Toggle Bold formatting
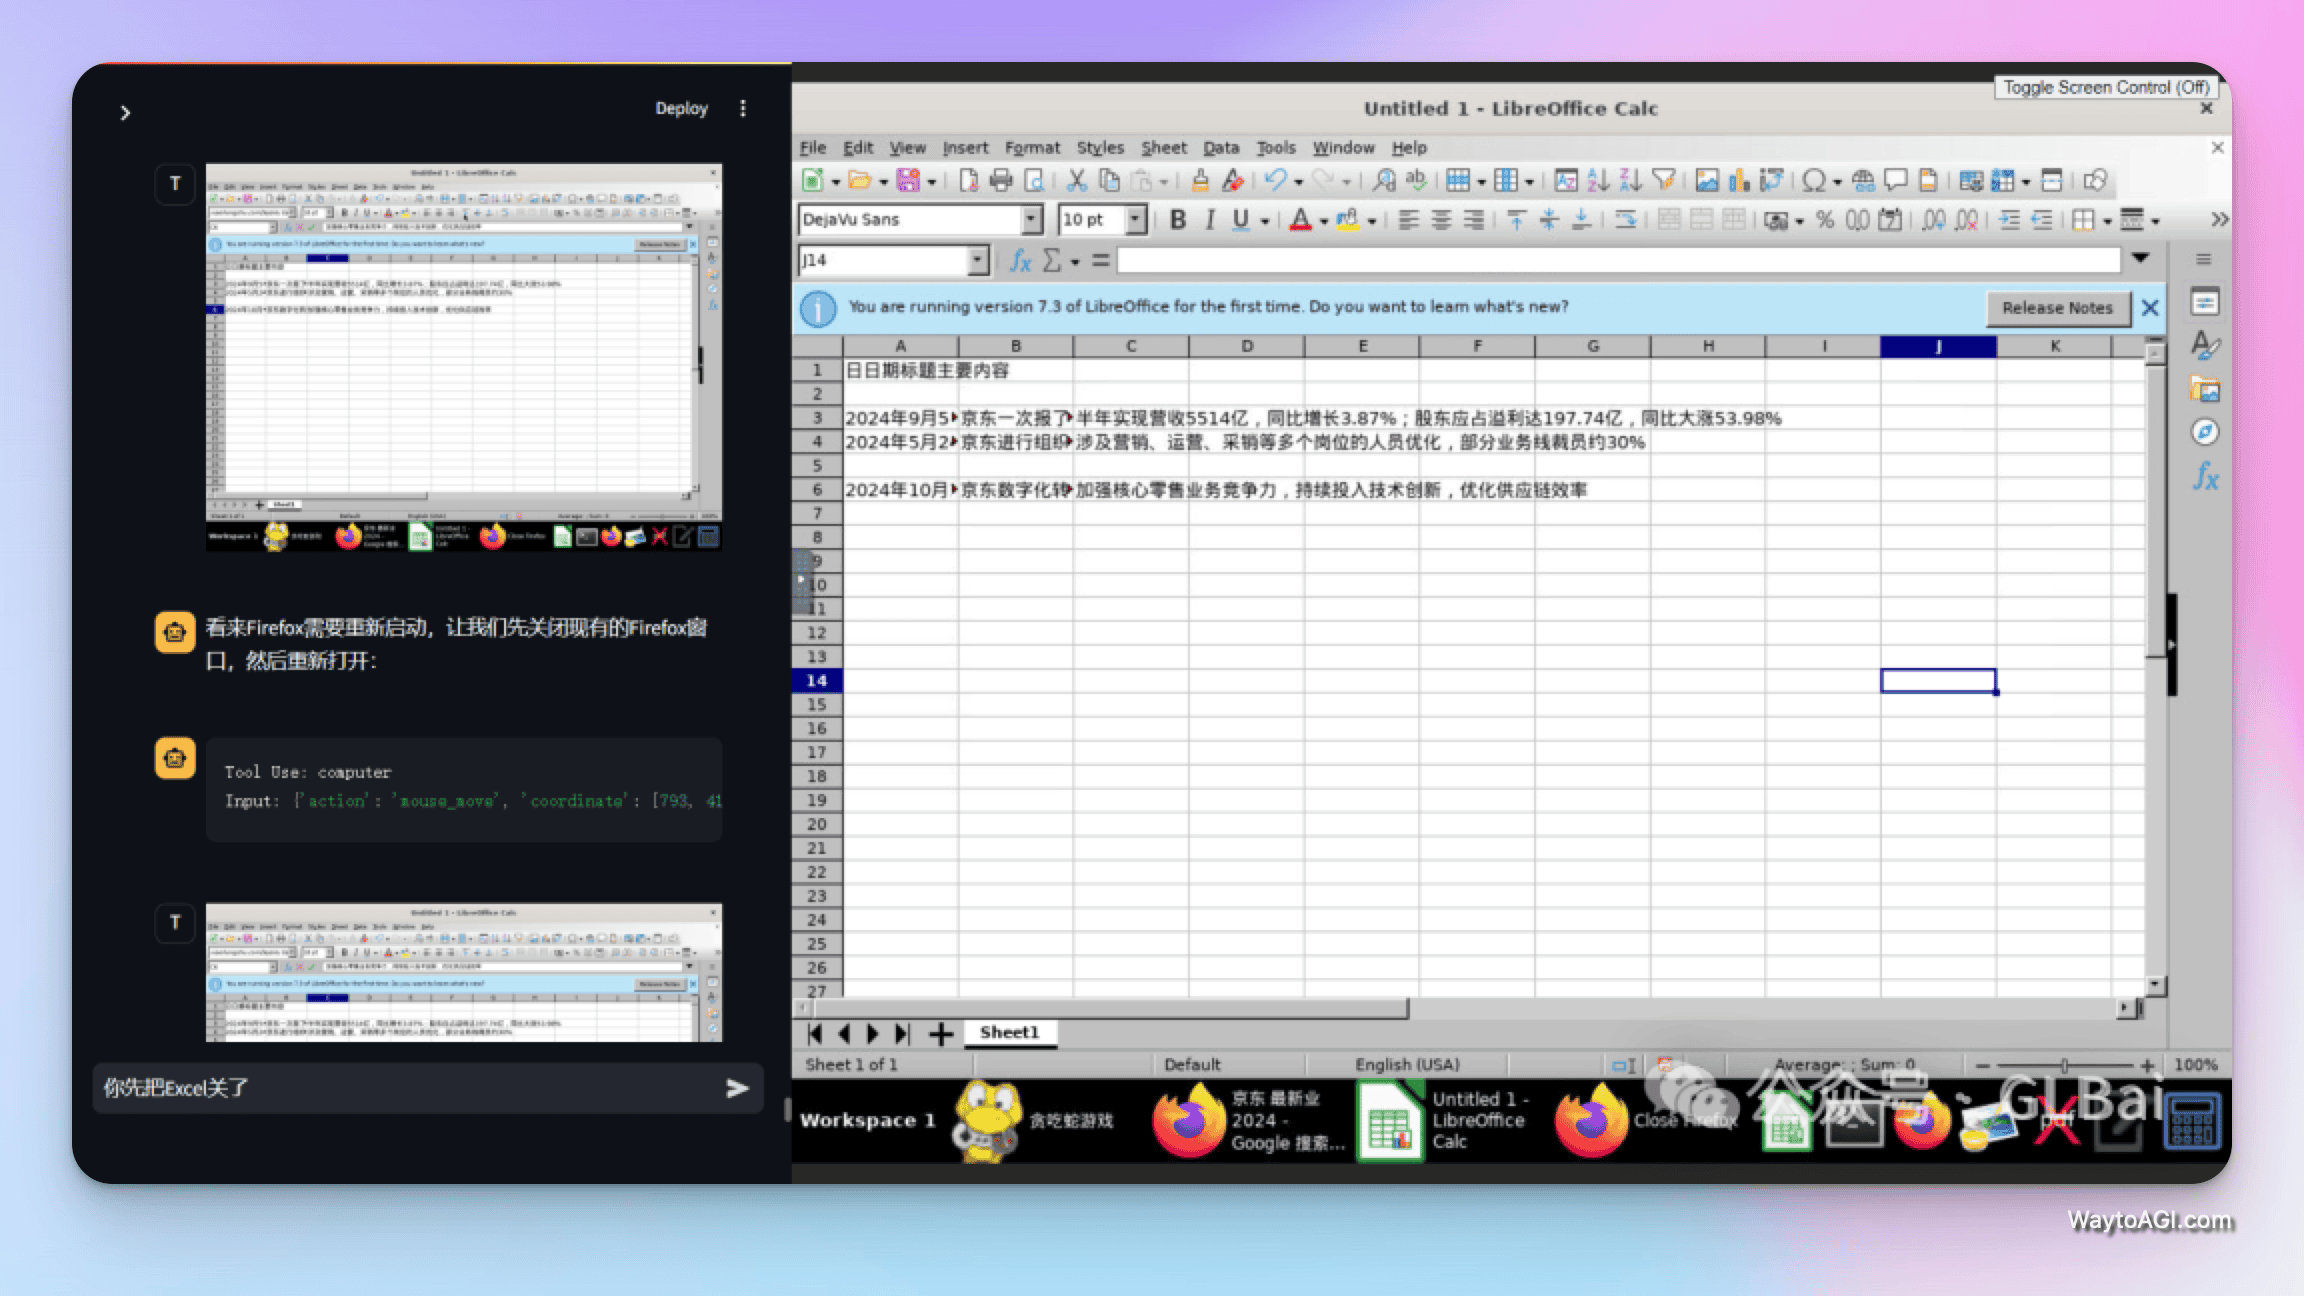 (1178, 220)
